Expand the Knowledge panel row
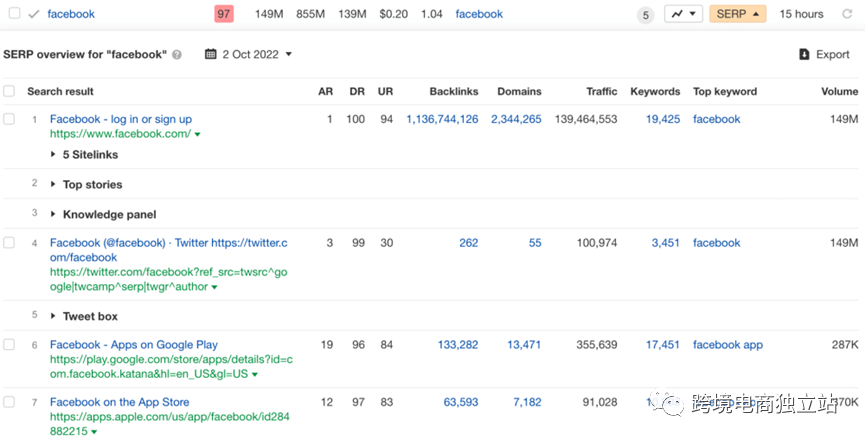865x441 pixels. (x=103, y=214)
